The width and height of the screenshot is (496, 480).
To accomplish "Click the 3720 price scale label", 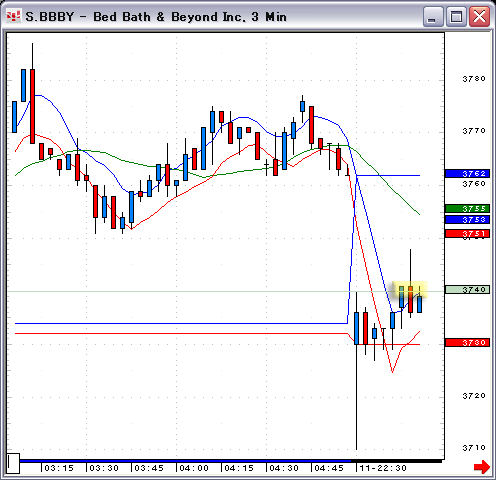I will point(474,396).
